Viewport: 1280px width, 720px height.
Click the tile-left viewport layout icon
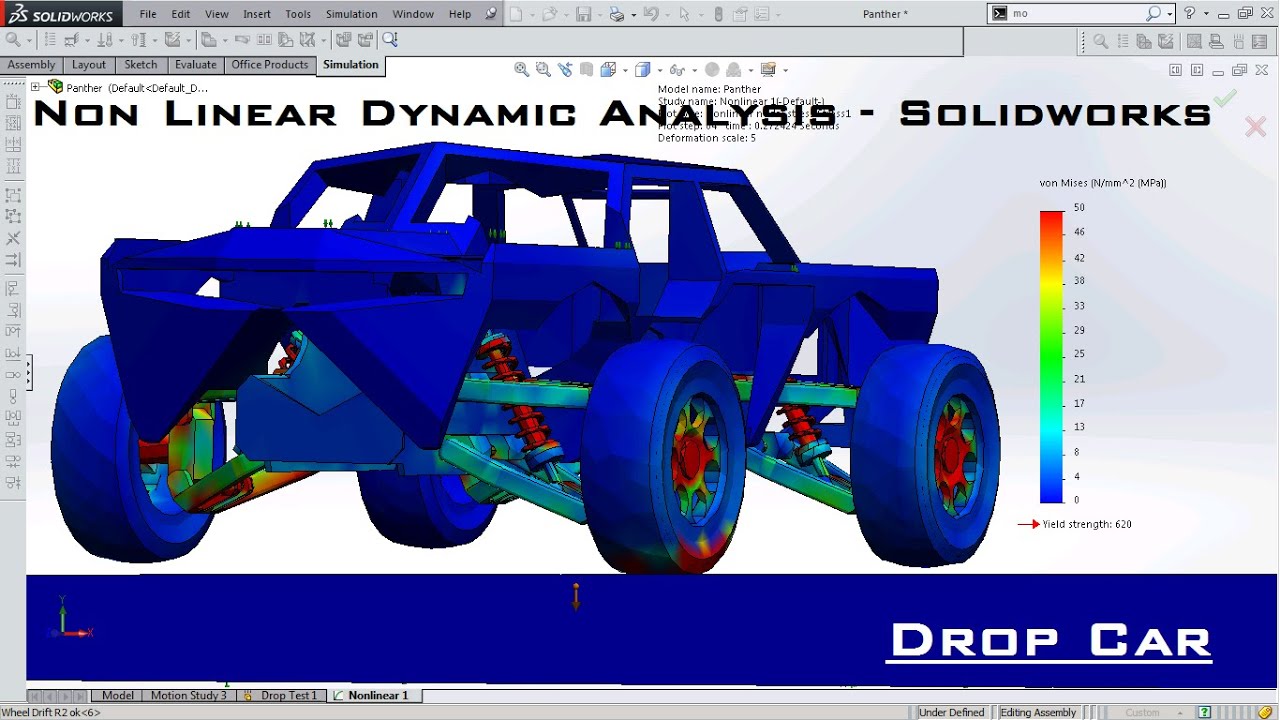click(1175, 70)
